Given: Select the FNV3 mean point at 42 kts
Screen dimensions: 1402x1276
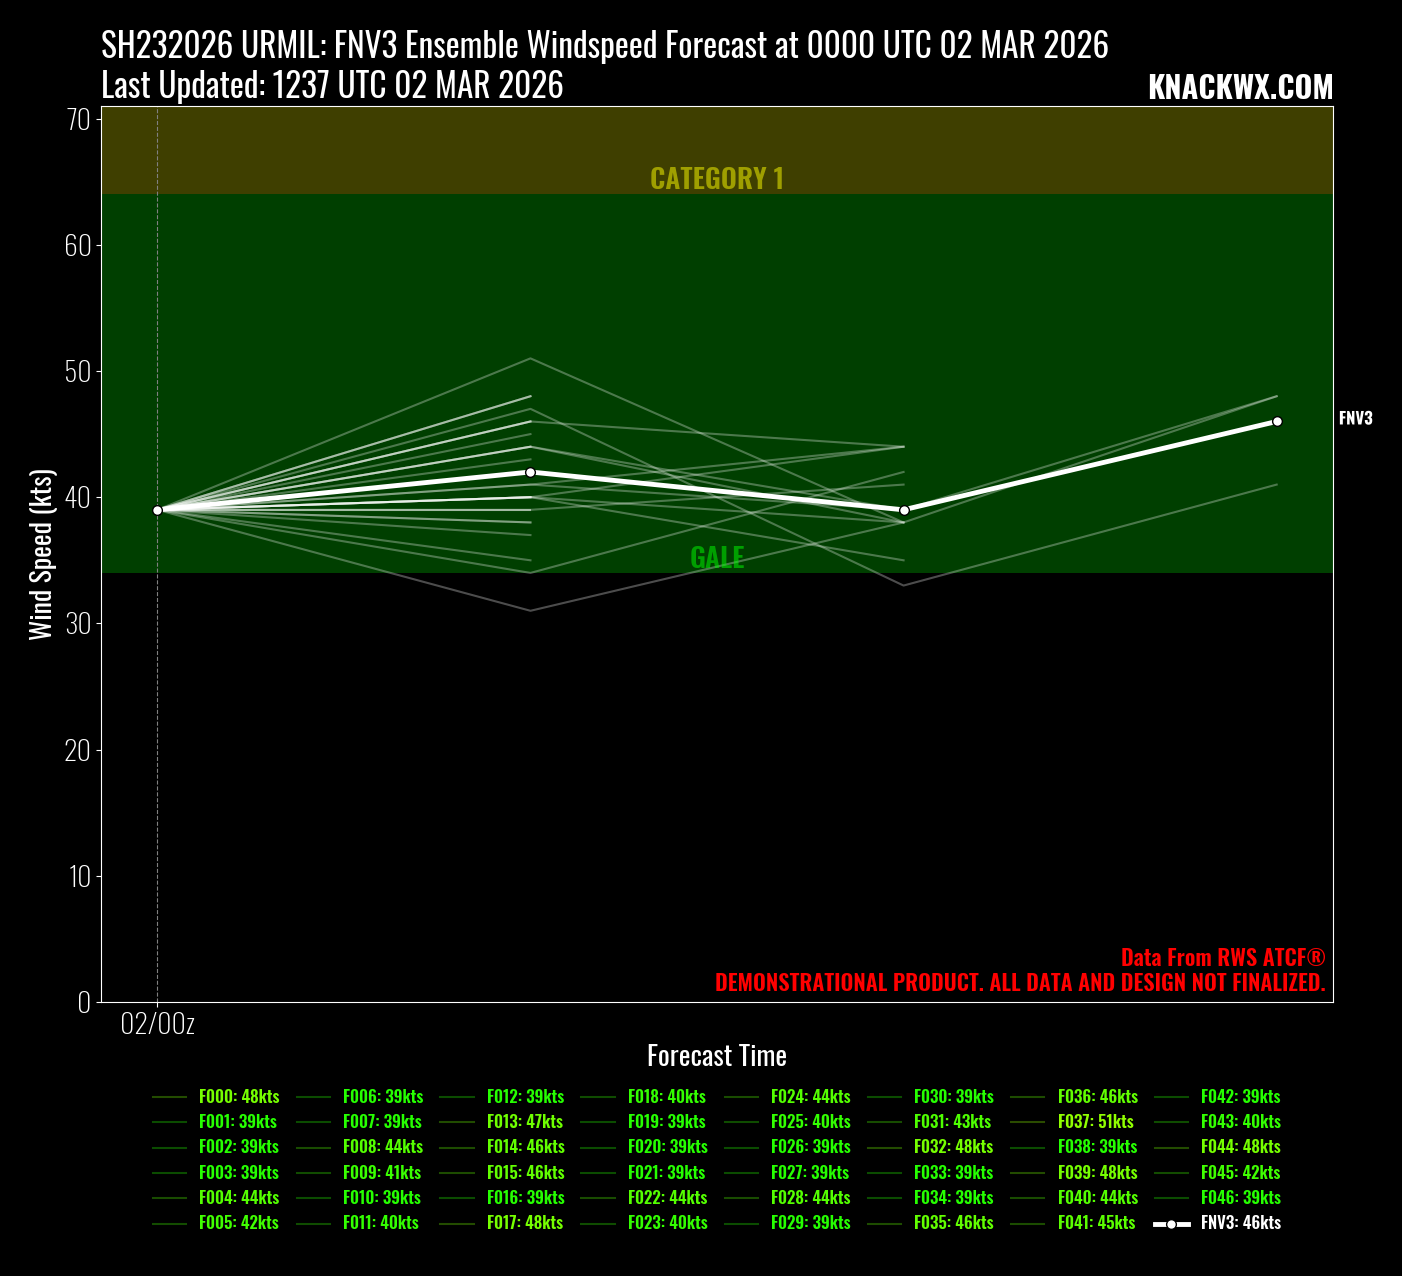Looking at the screenshot, I should point(530,472).
